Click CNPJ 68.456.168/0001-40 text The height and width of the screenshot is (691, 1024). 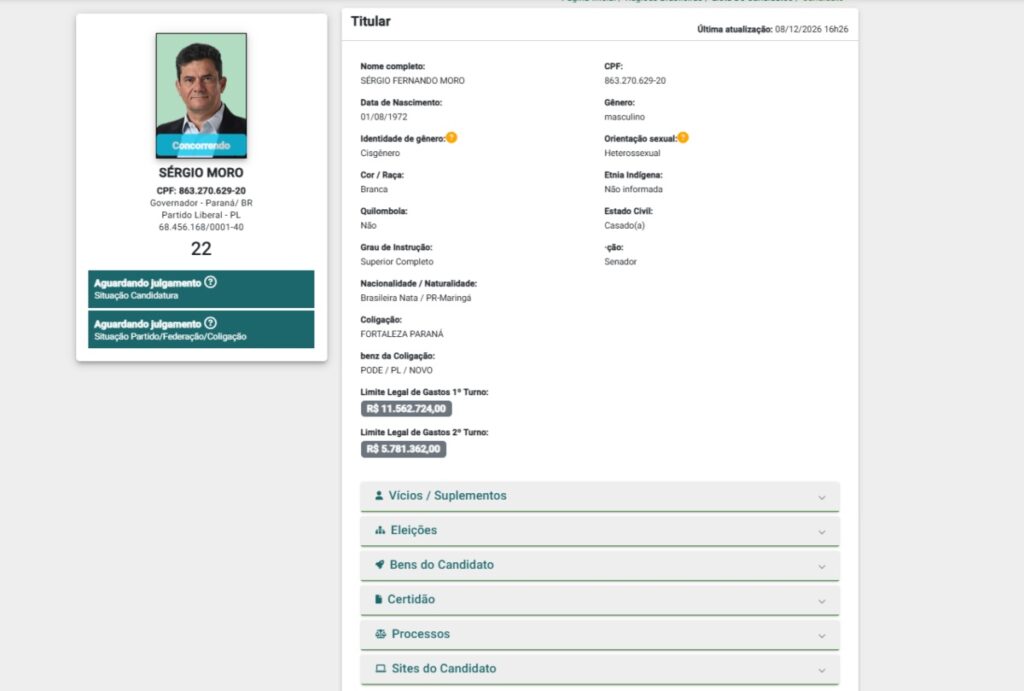201,227
